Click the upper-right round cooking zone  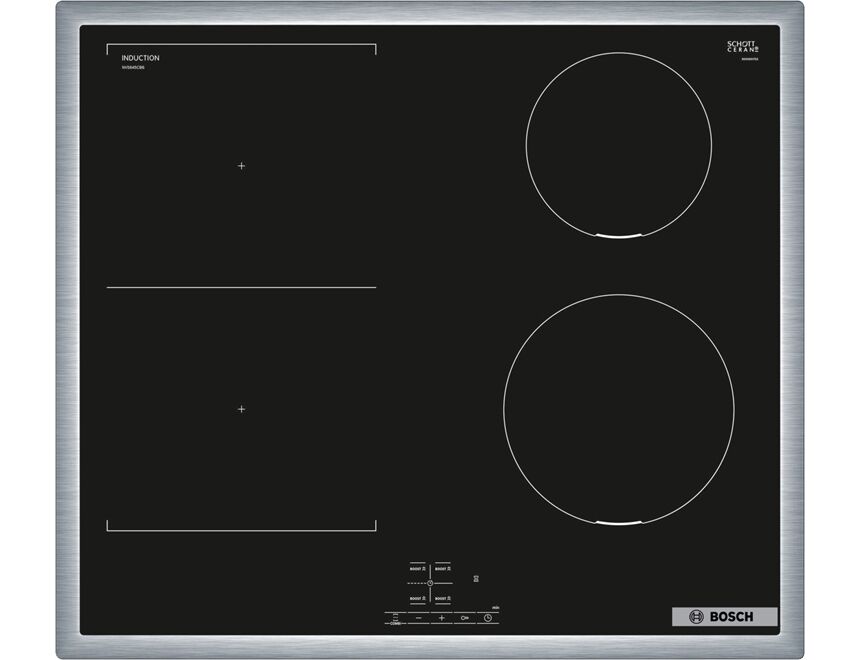coord(619,145)
